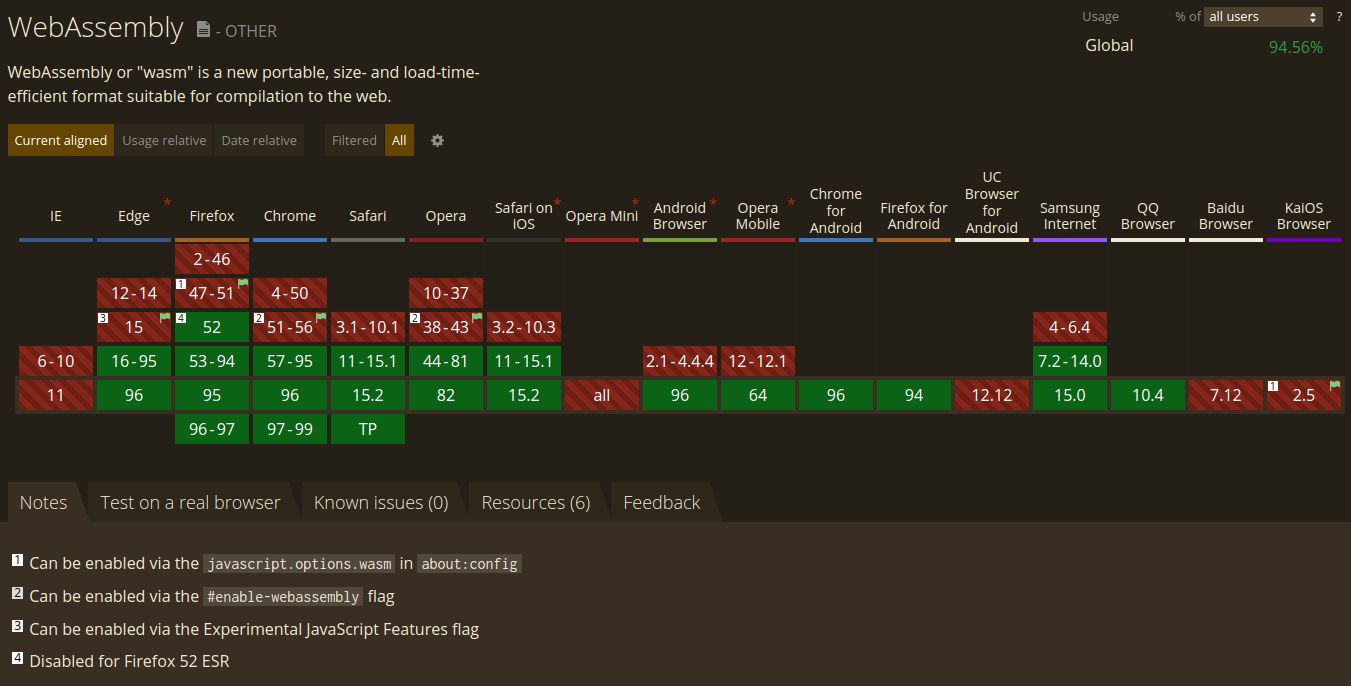Viewport: 1351px width, 686px height.
Task: Click the Safari on iOS 3.2-10.3 cell
Action: point(524,327)
